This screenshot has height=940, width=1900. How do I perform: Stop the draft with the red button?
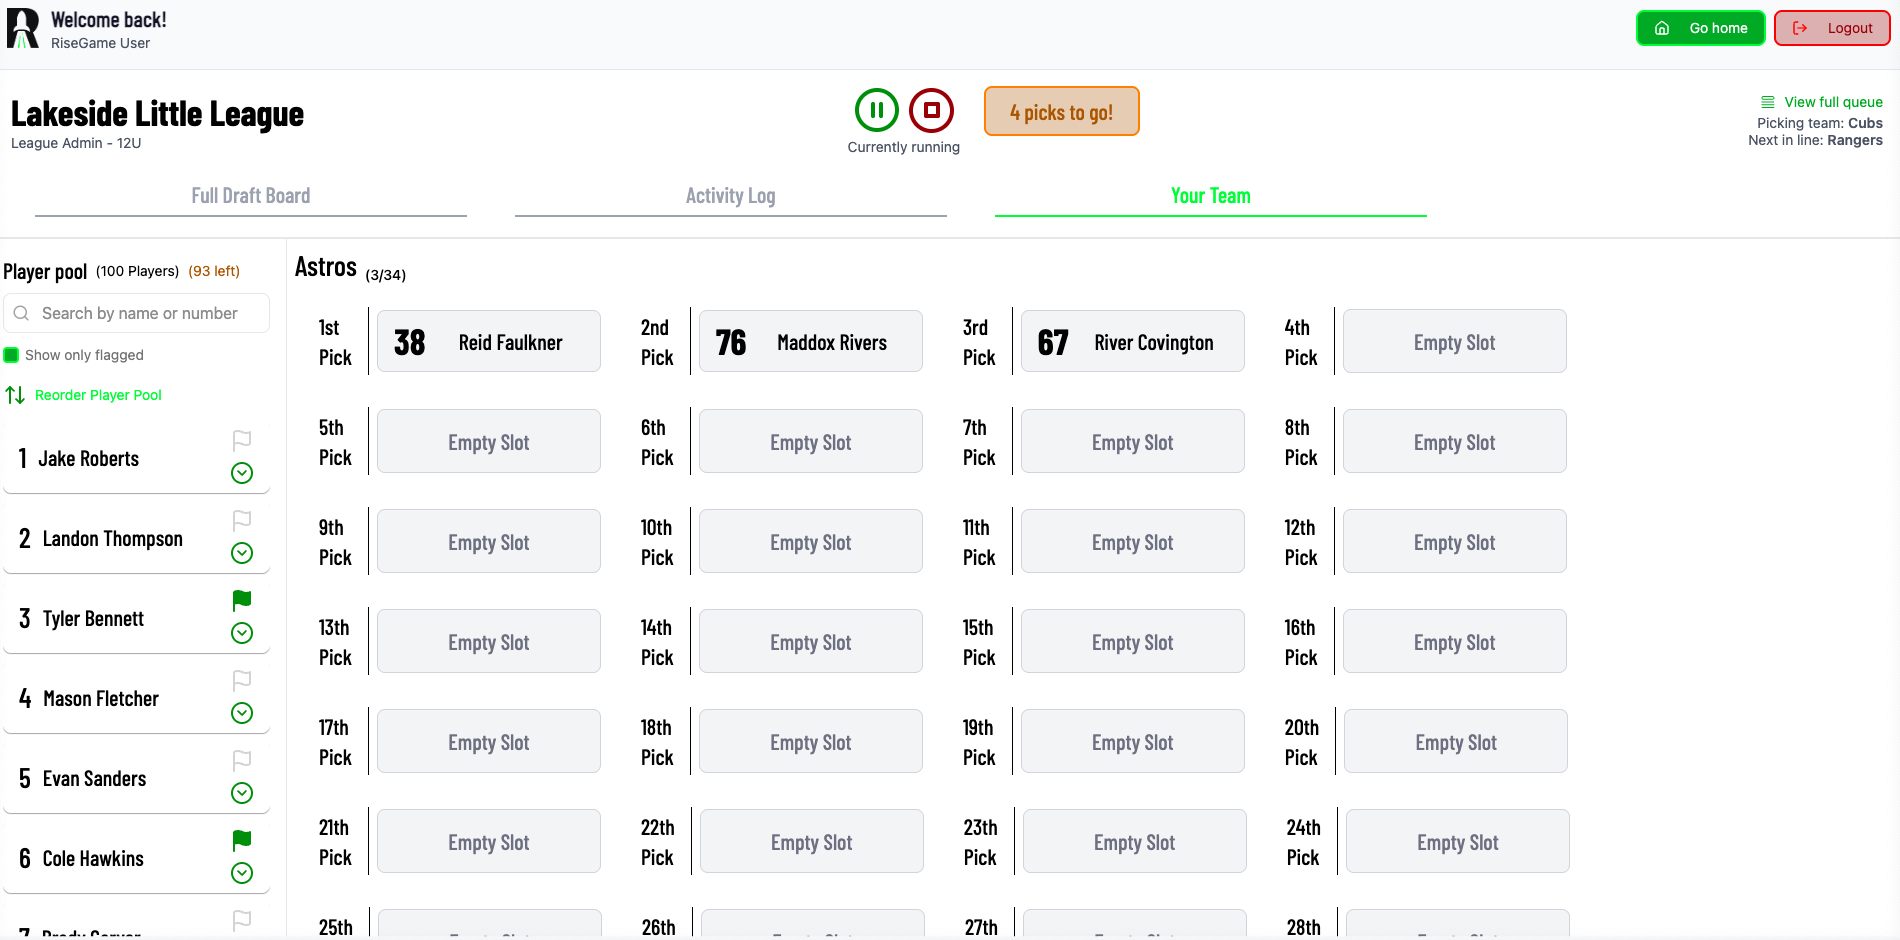932,110
